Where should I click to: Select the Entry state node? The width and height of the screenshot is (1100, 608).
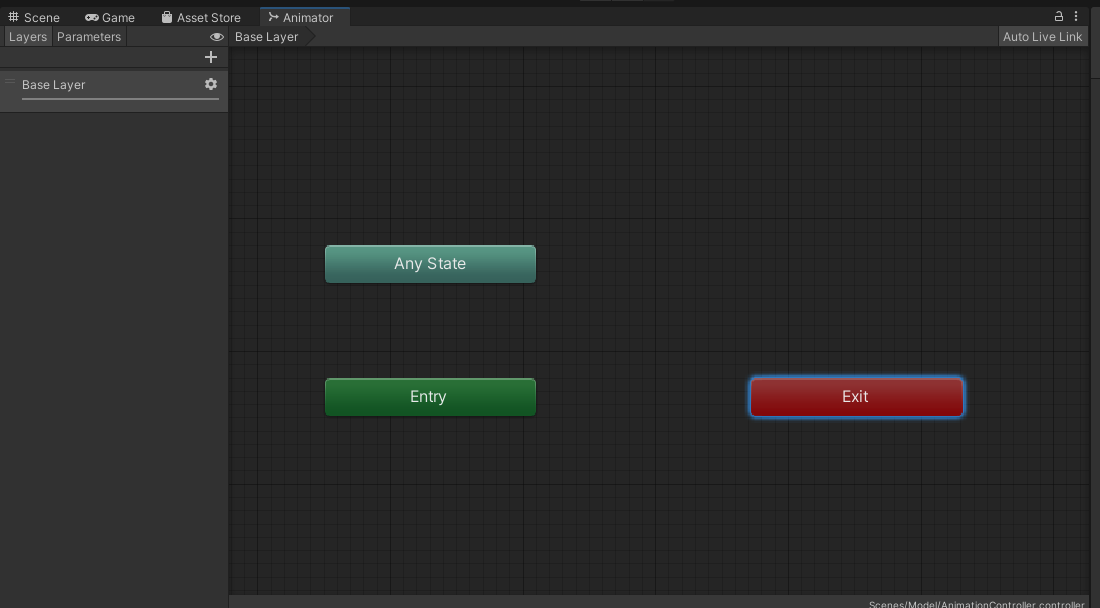point(430,396)
